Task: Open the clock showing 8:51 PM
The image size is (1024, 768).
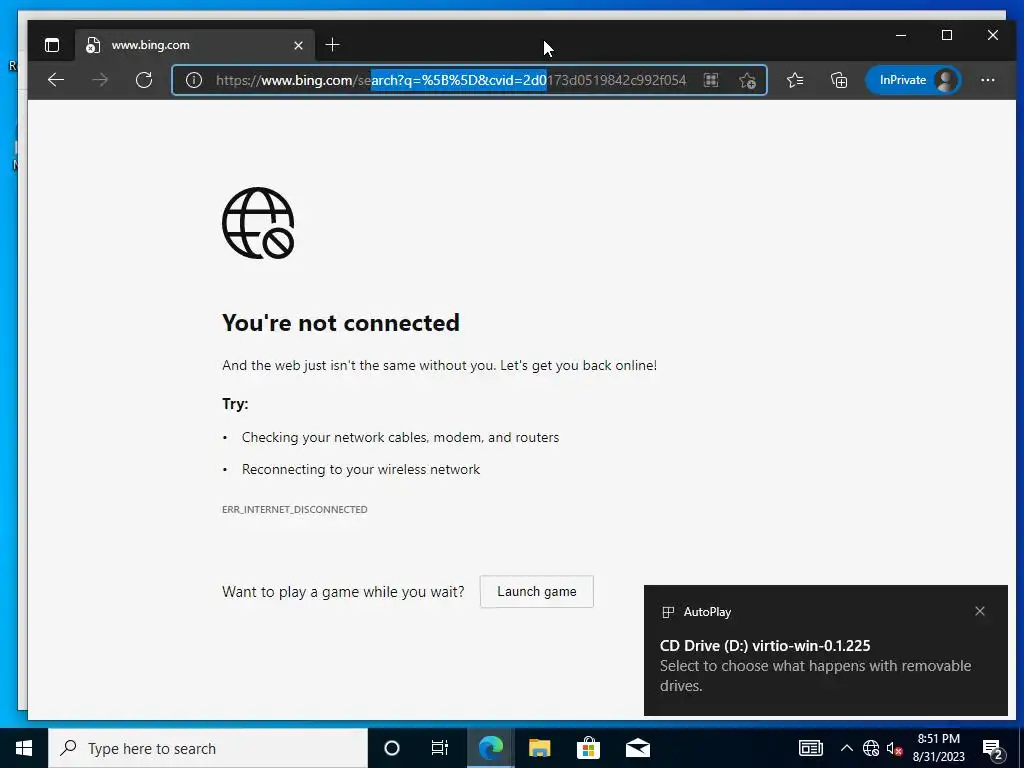Action: pyautogui.click(x=938, y=748)
